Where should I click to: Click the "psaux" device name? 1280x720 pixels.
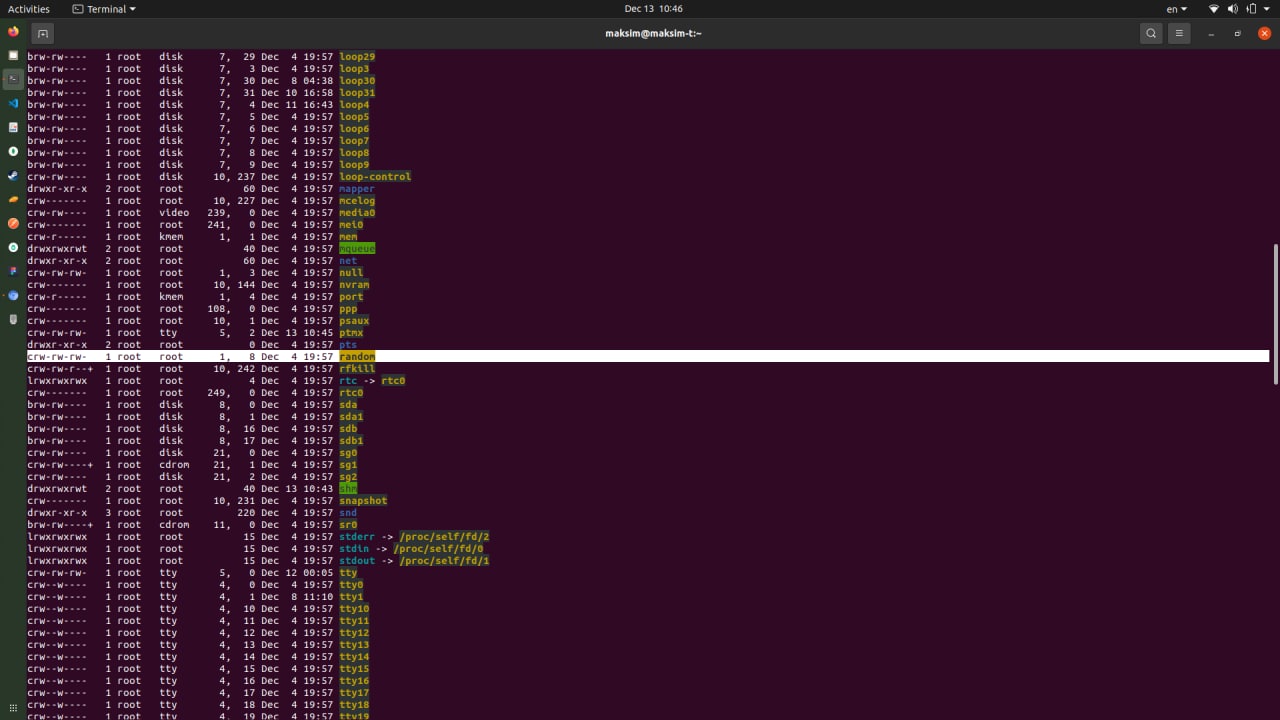(x=354, y=321)
